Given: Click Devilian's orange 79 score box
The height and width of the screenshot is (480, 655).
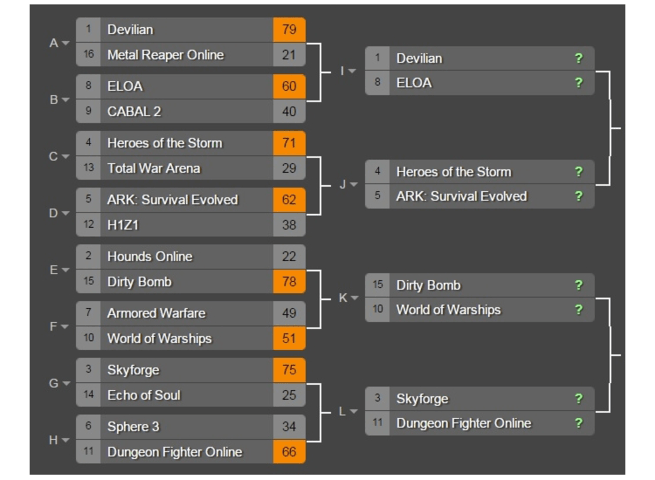Looking at the screenshot, I should 289,30.
